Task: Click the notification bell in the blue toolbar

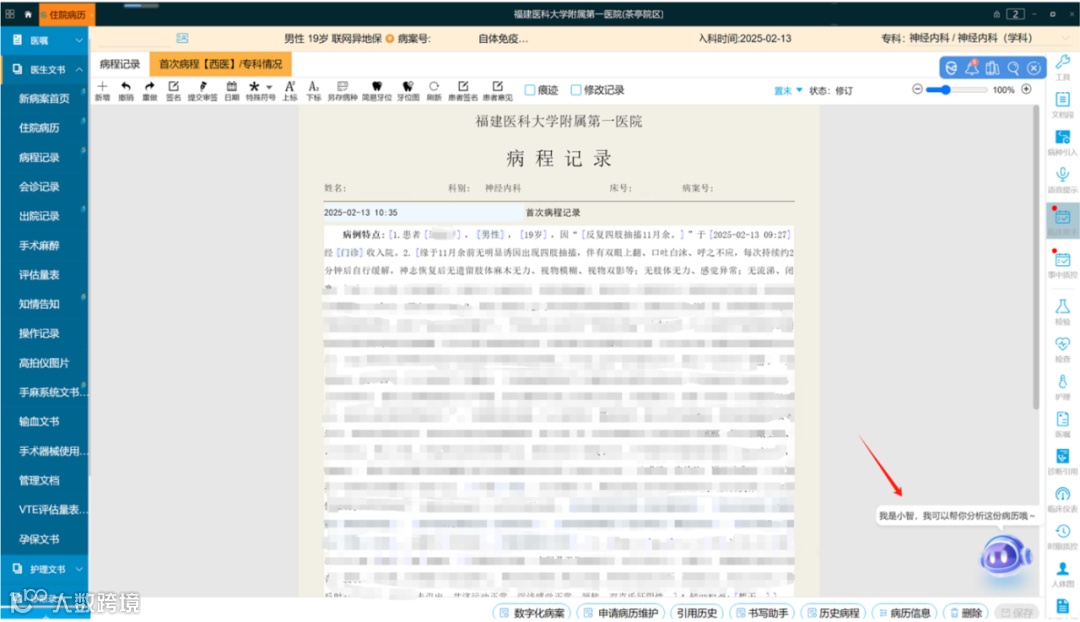Action: 972,68
